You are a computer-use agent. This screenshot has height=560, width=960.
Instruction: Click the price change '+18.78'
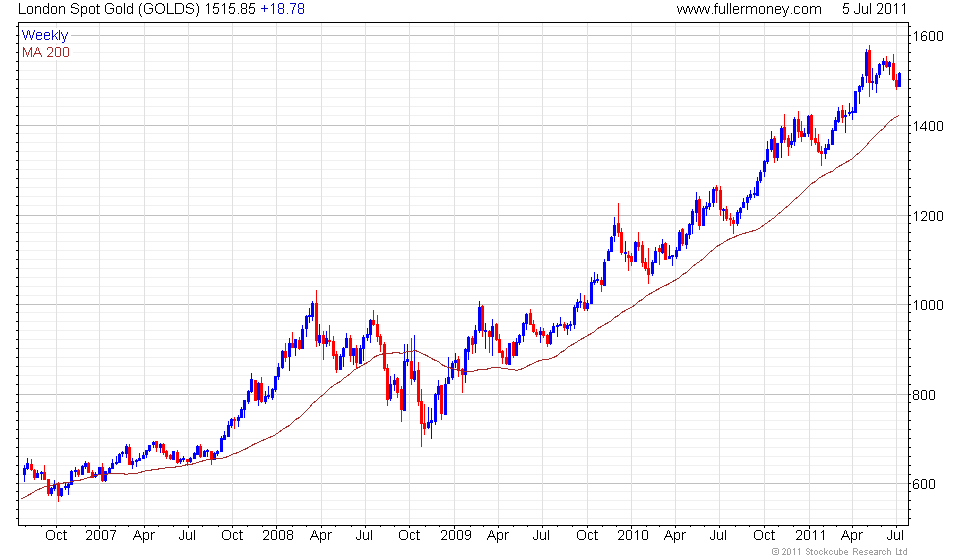pyautogui.click(x=282, y=9)
